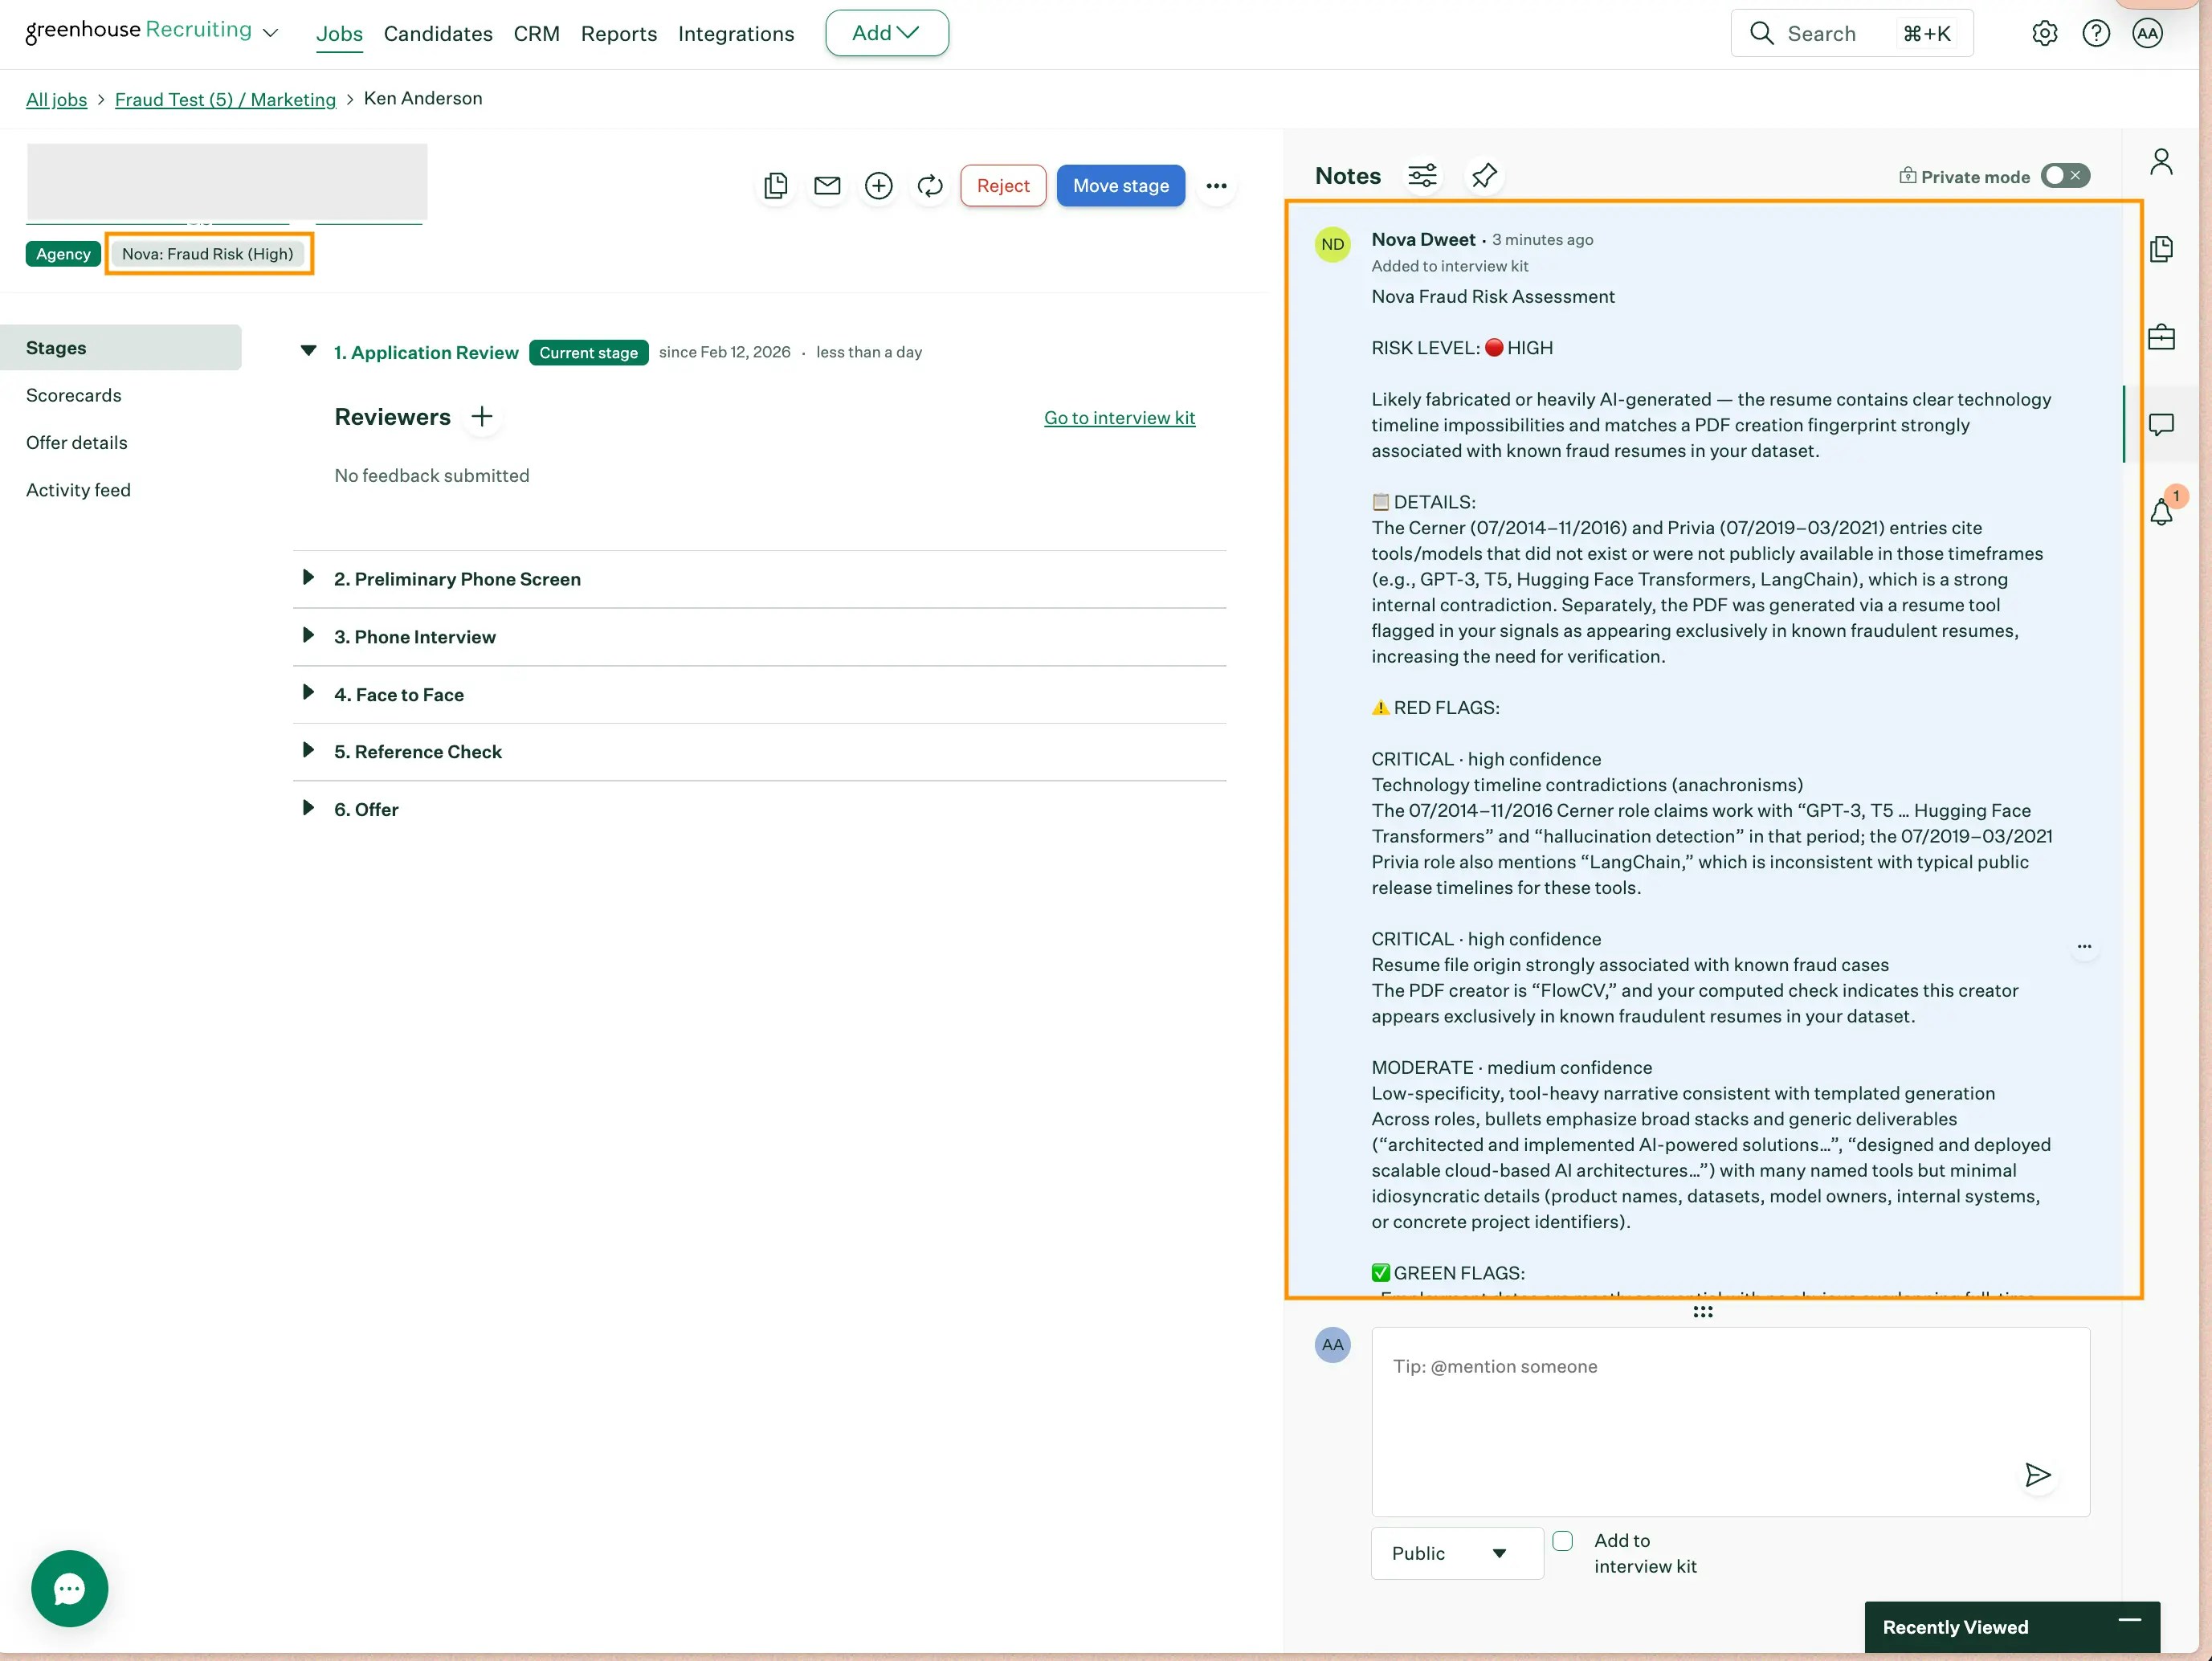The width and height of the screenshot is (2212, 1661).
Task: Open the add attachment plus icon
Action: pyautogui.click(x=878, y=185)
